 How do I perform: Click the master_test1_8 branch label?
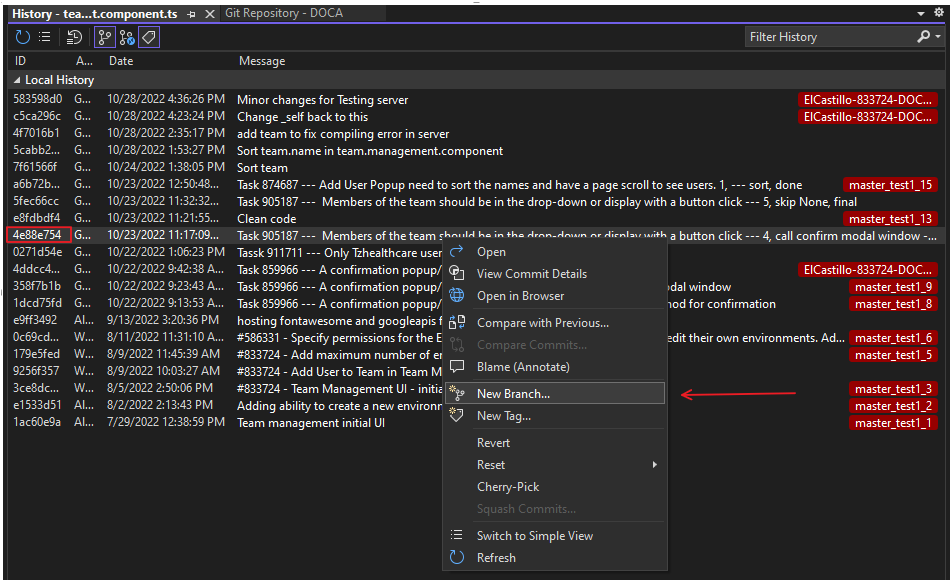tap(893, 304)
